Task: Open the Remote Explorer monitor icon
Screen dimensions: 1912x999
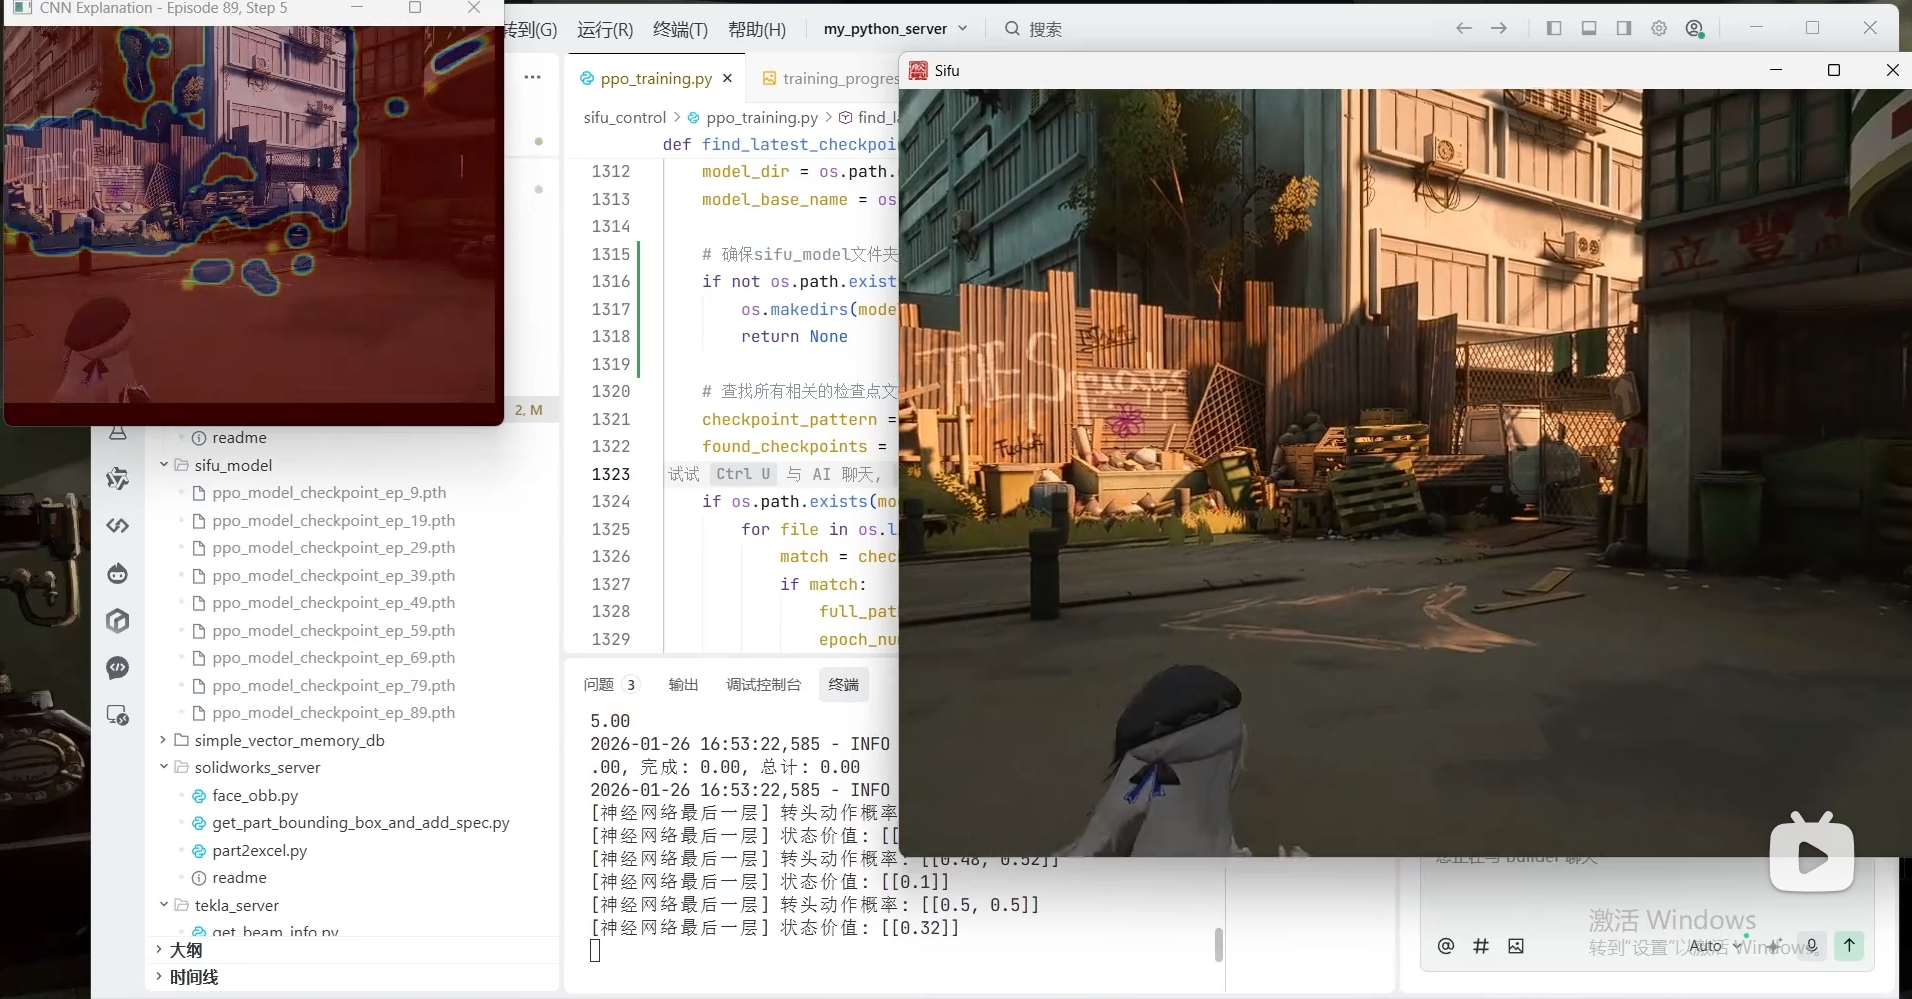Action: pos(118,716)
